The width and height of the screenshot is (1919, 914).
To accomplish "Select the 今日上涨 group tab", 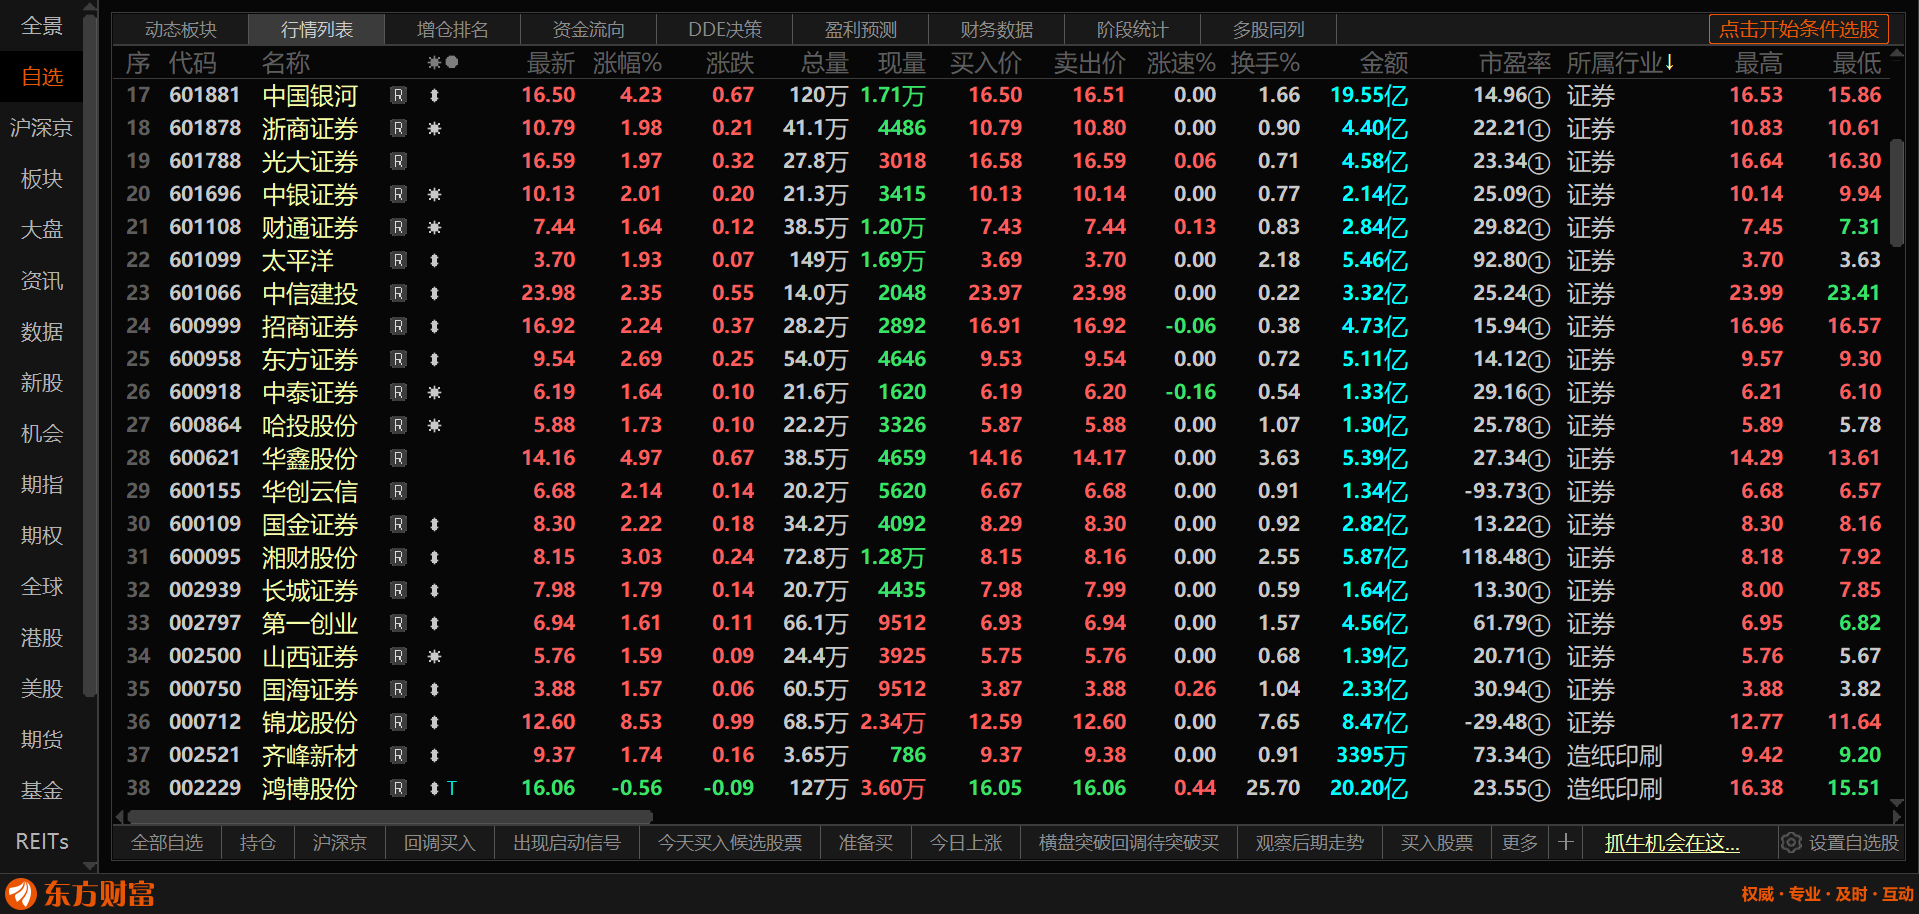I will click(x=966, y=843).
